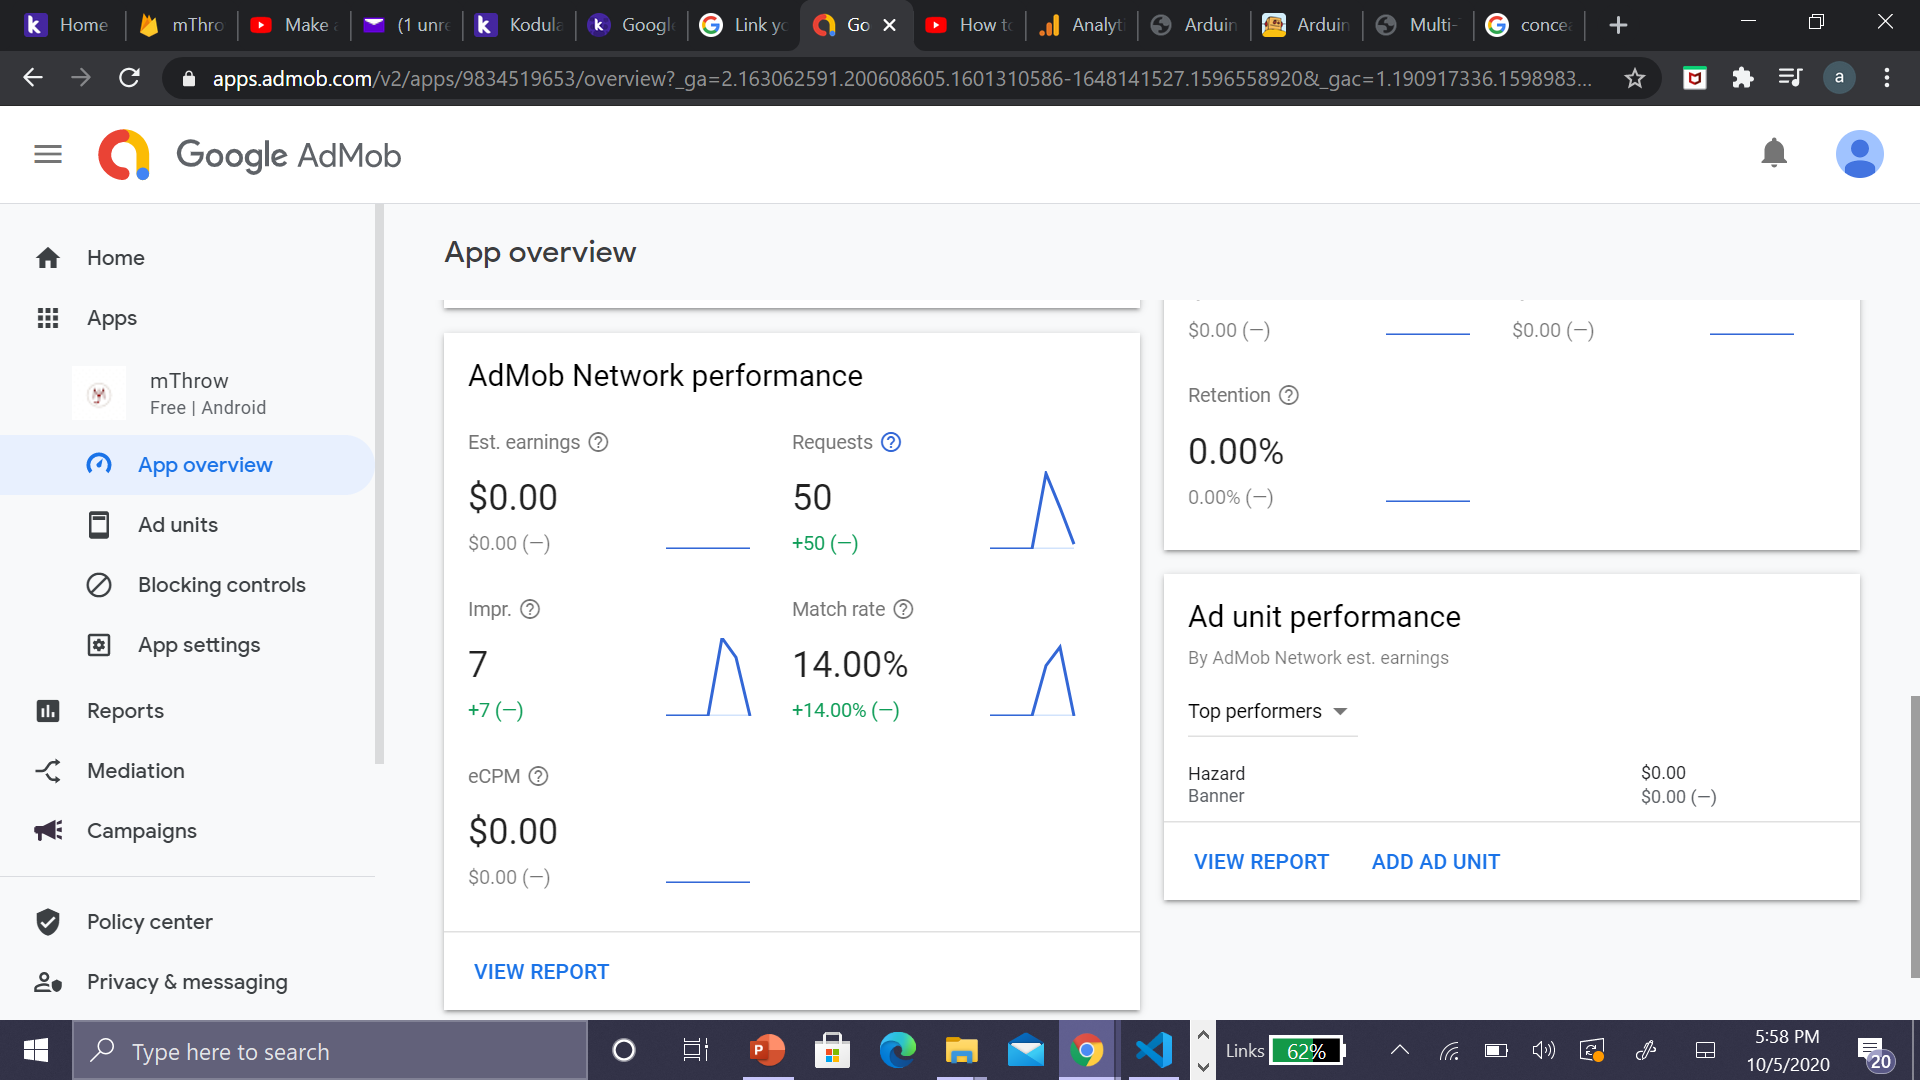
Task: Select Blocking controls in sidebar
Action: [221, 585]
